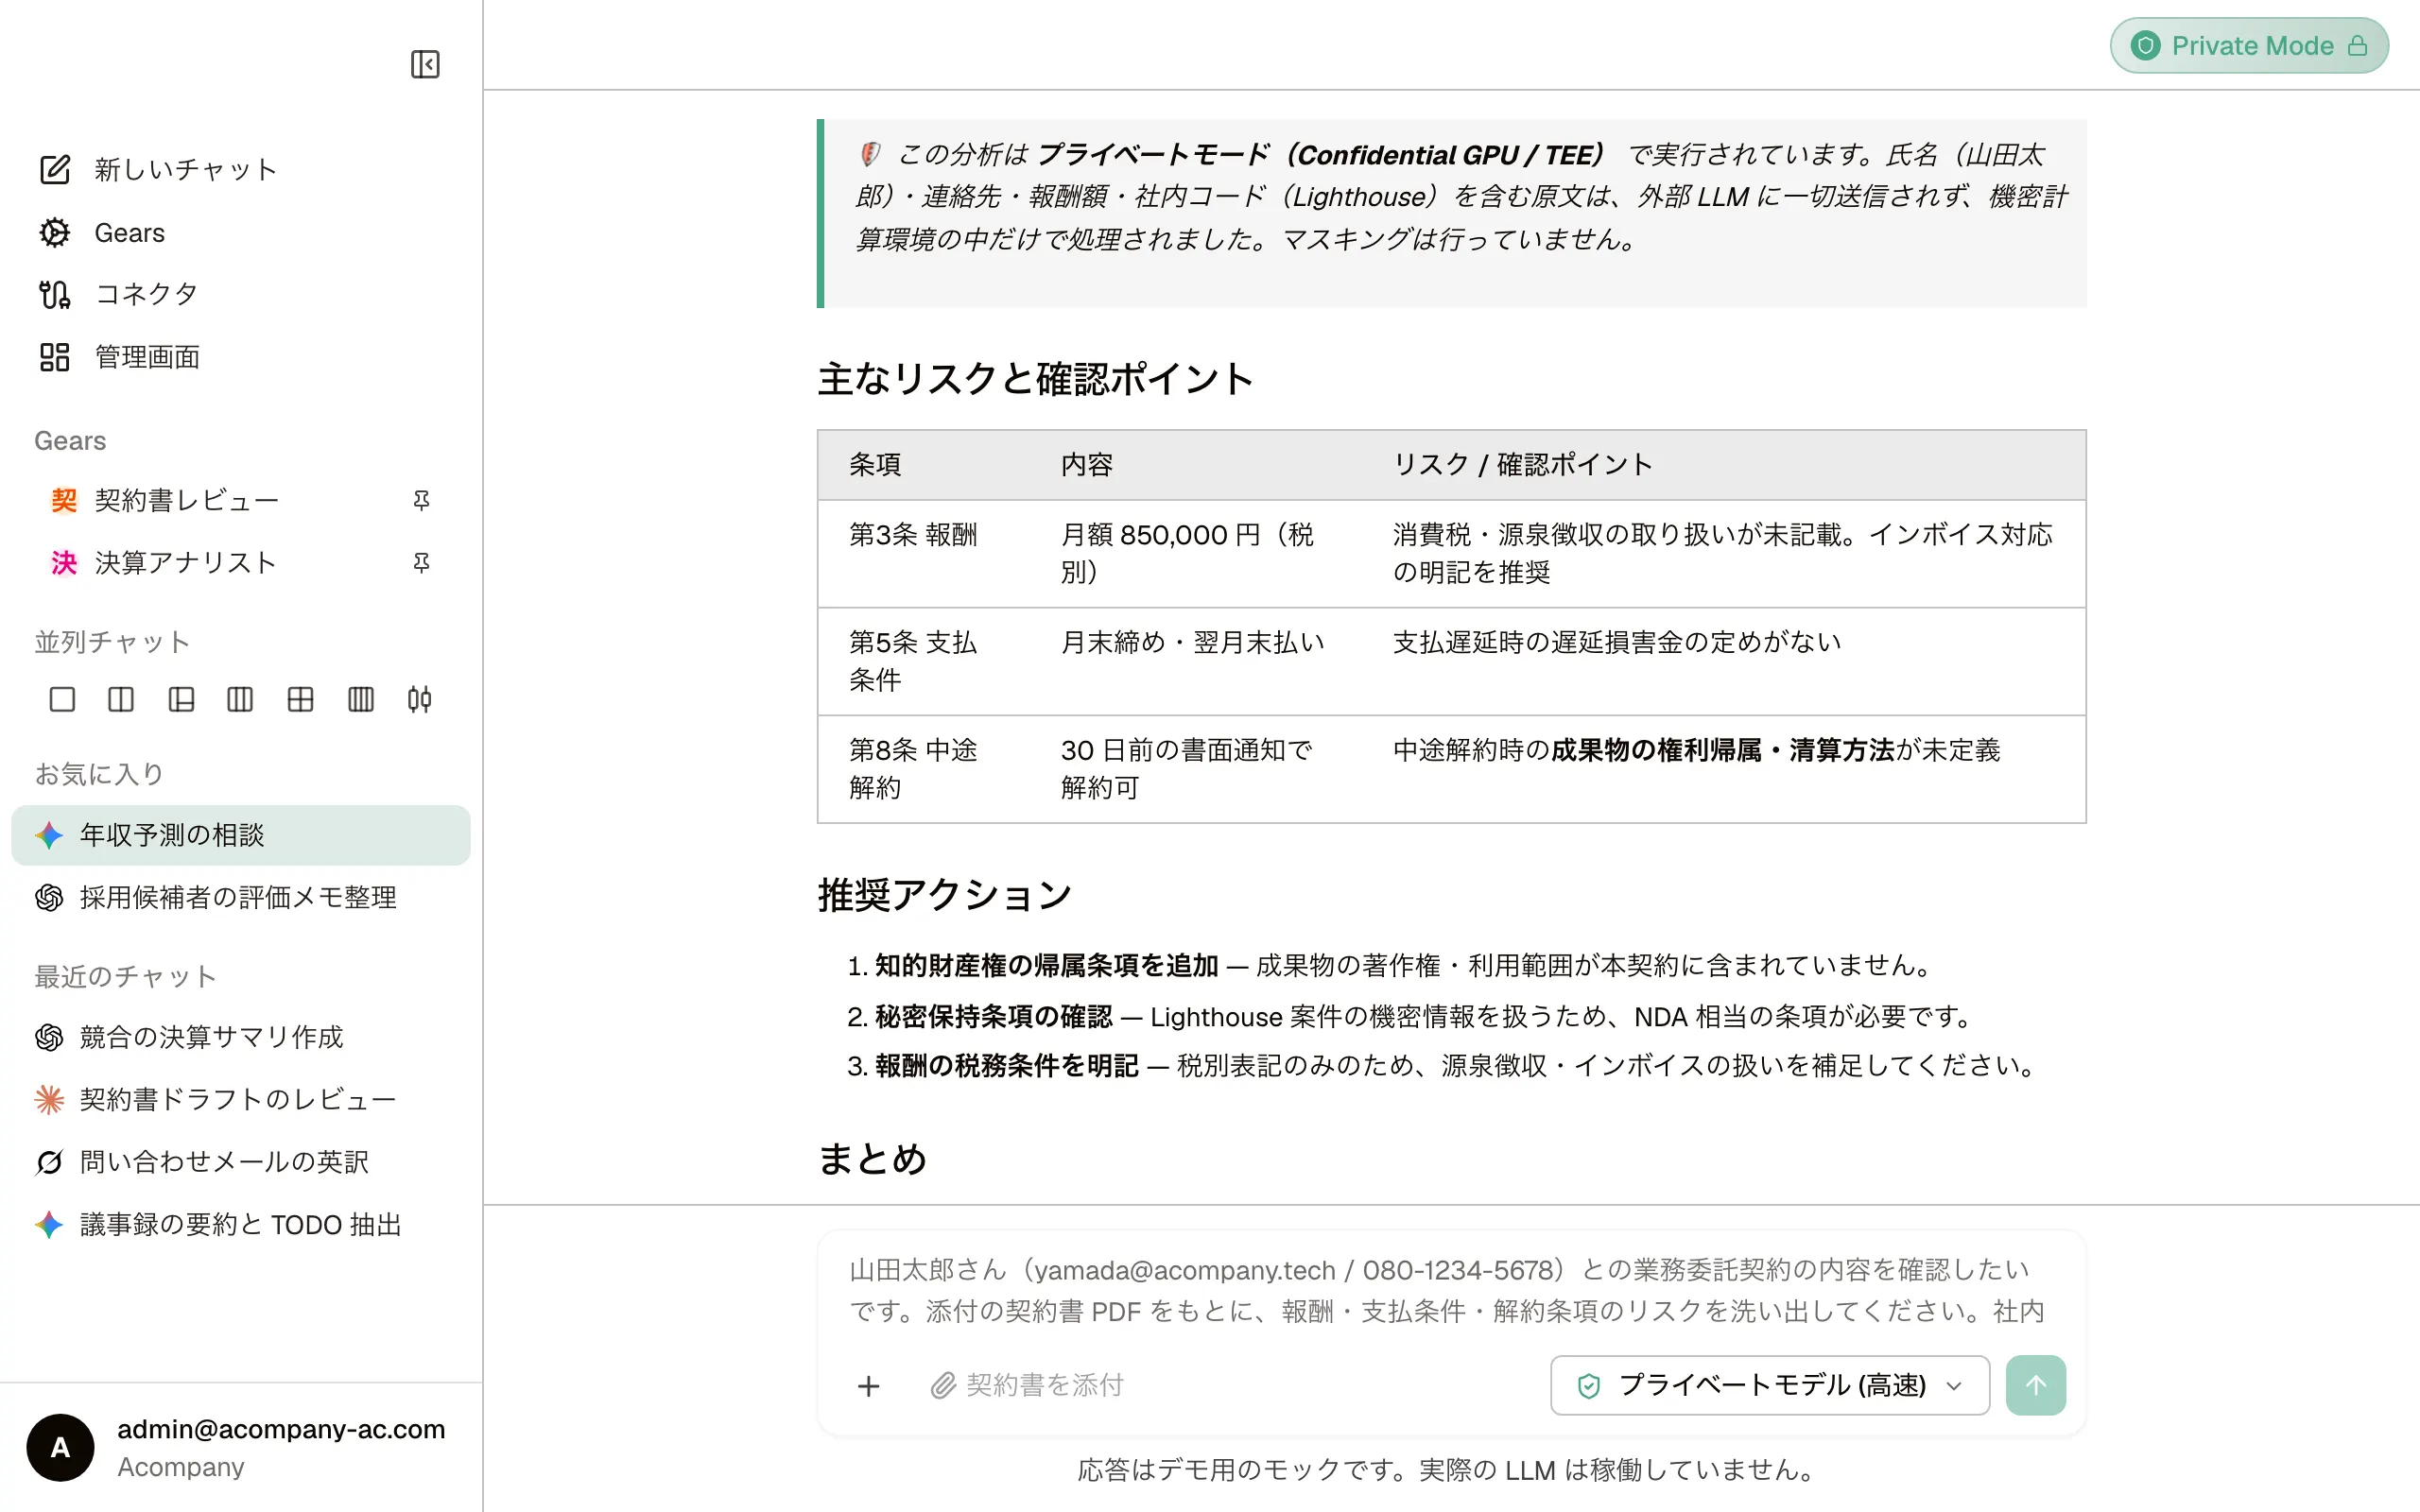Send the message with the green arrow button

[2035, 1385]
